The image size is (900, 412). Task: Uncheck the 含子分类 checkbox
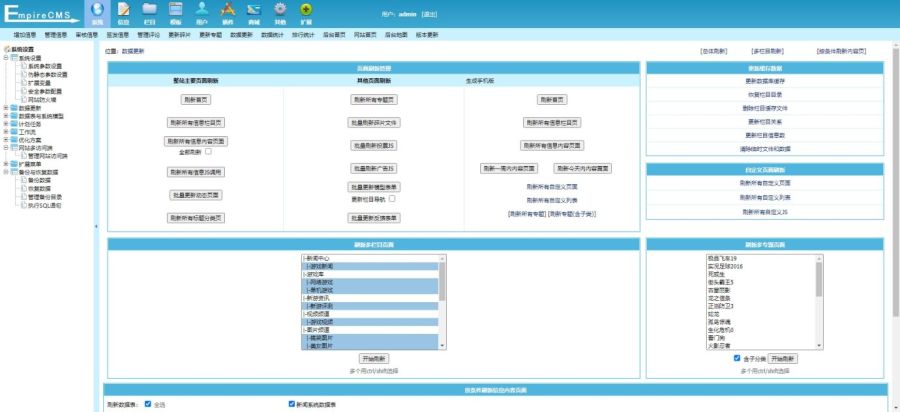(x=737, y=358)
